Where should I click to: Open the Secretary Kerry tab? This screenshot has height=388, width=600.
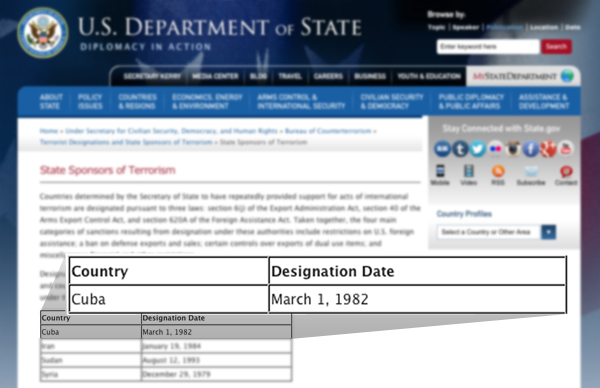[152, 76]
